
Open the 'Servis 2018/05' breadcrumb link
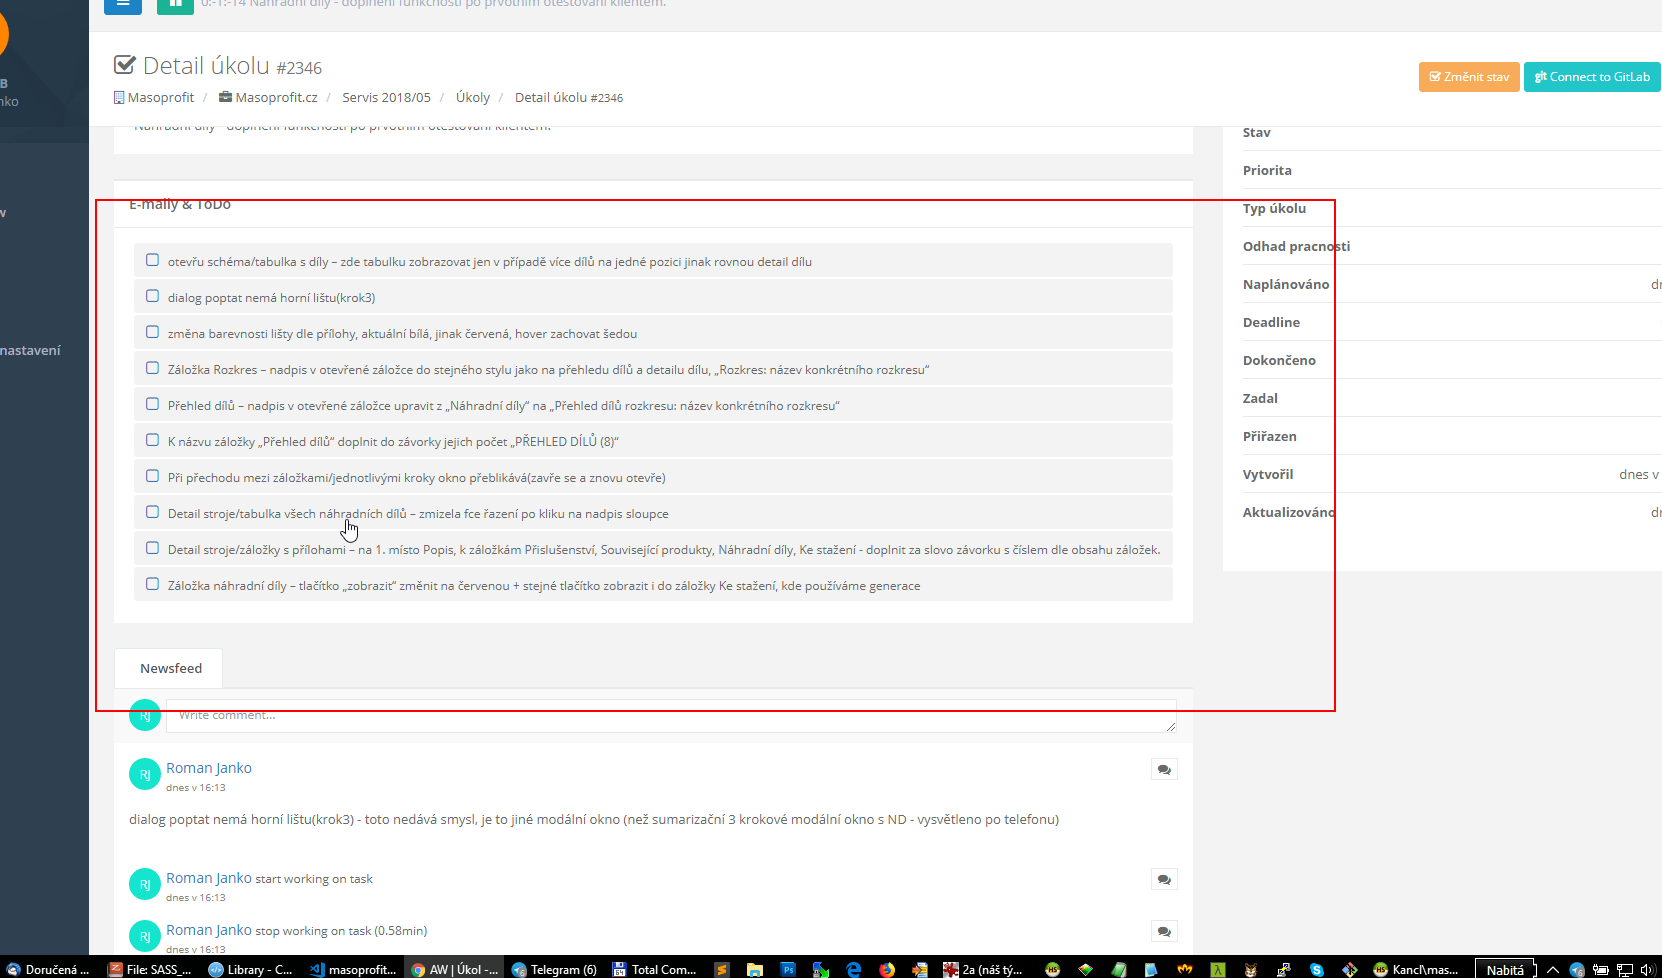click(x=386, y=97)
